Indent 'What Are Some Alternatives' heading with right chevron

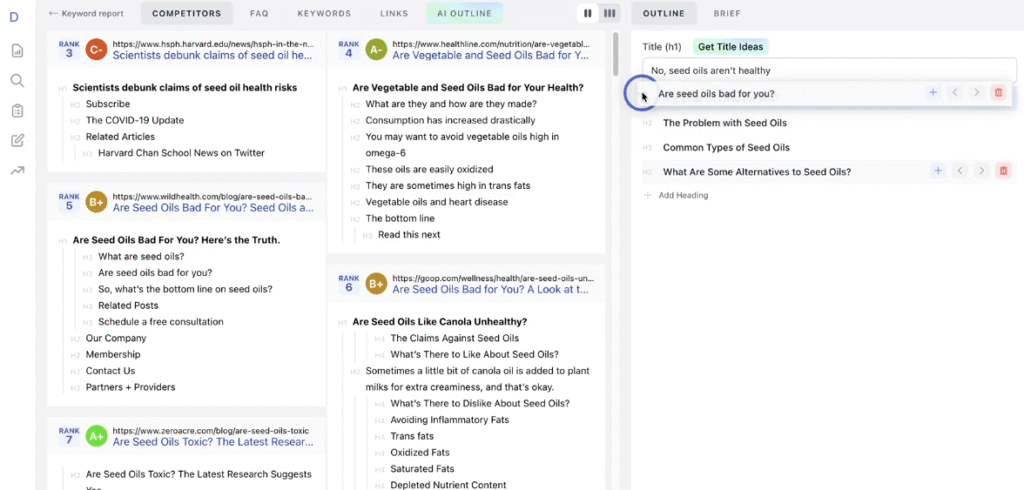tap(982, 171)
